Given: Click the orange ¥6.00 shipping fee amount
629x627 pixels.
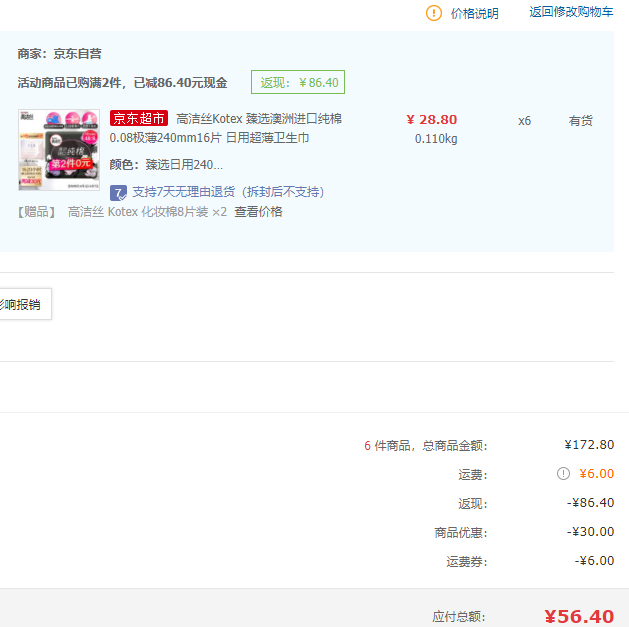Looking at the screenshot, I should tap(596, 474).
